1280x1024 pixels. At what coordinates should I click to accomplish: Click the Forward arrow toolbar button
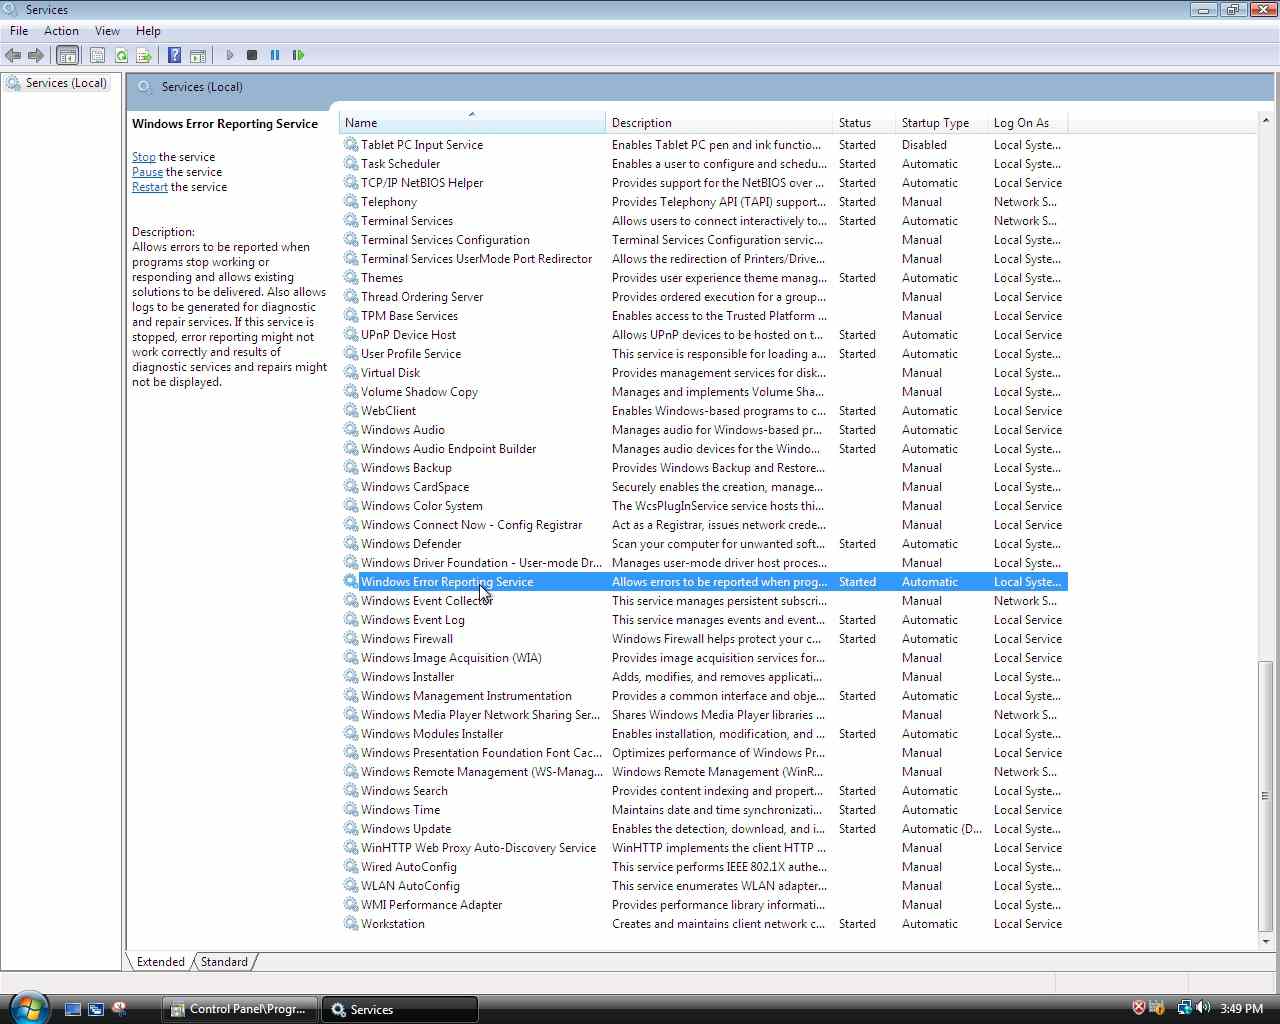tap(36, 55)
